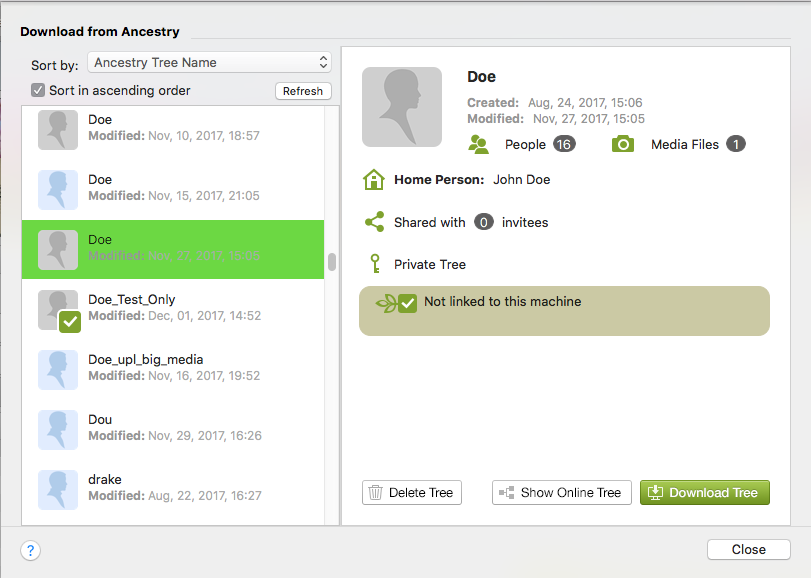Click the home person name John Doe
This screenshot has width=811, height=578.
click(x=521, y=180)
